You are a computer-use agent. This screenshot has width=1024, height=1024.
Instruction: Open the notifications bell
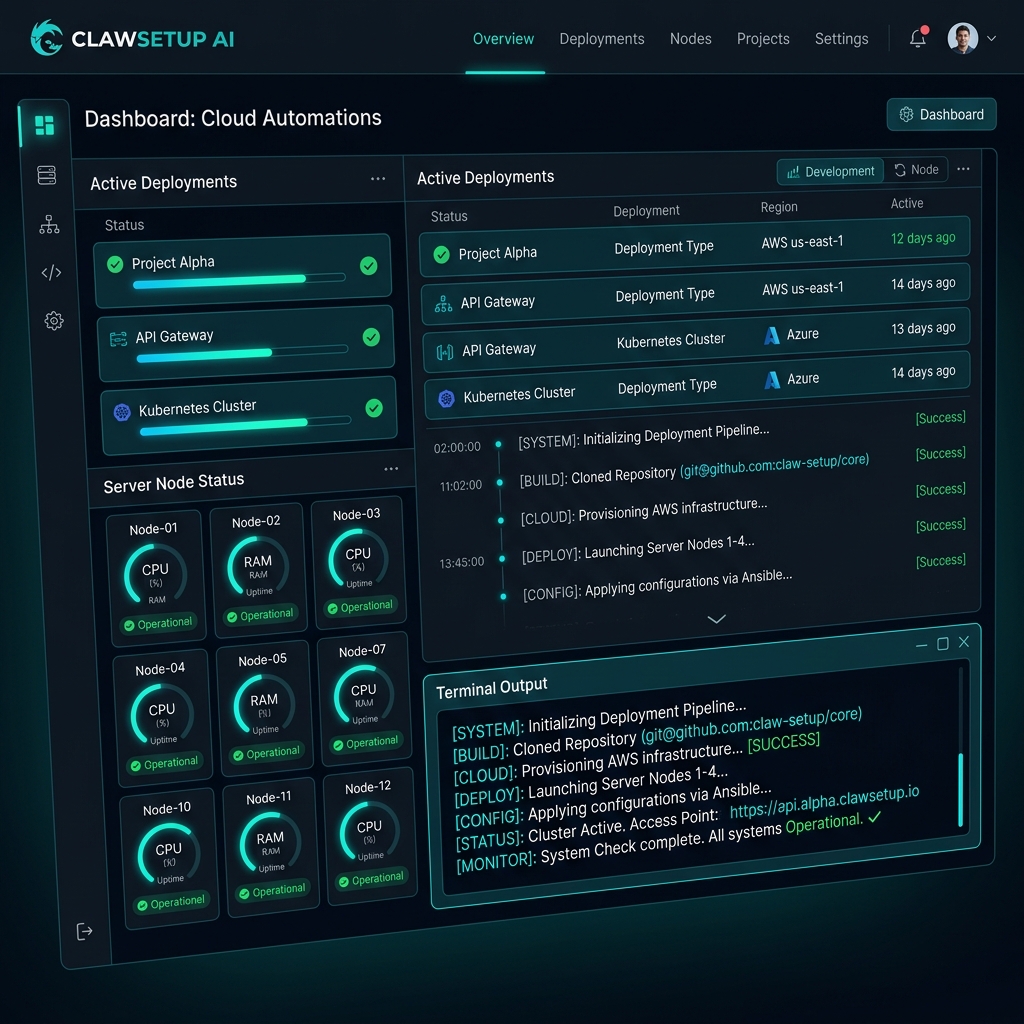(x=918, y=38)
